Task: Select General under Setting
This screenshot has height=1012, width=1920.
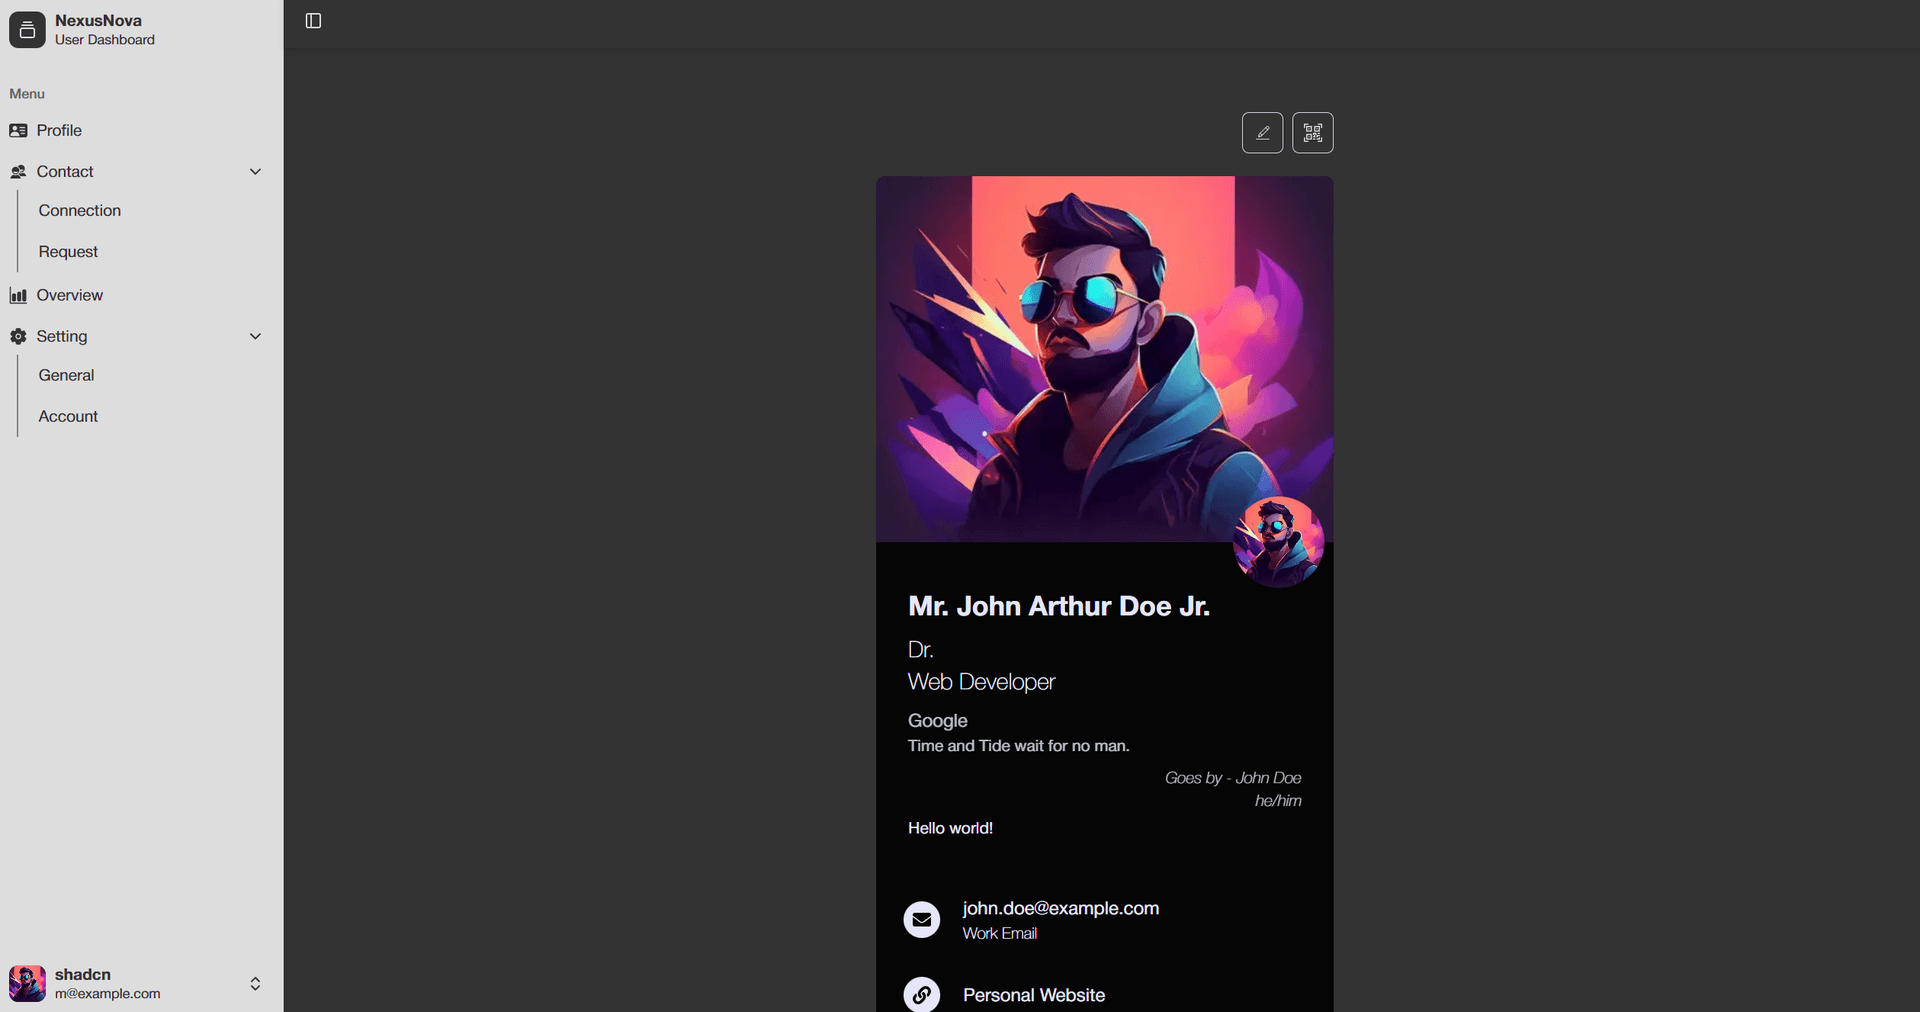Action: coord(66,376)
